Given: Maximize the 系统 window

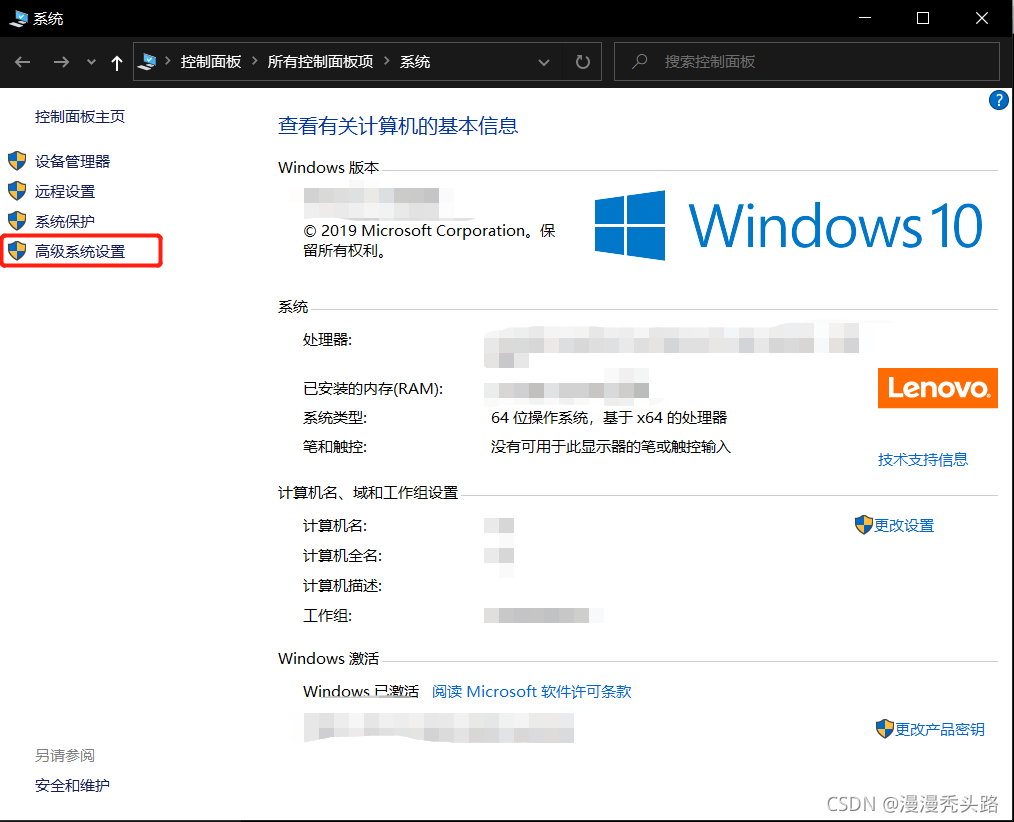Looking at the screenshot, I should tap(923, 18).
